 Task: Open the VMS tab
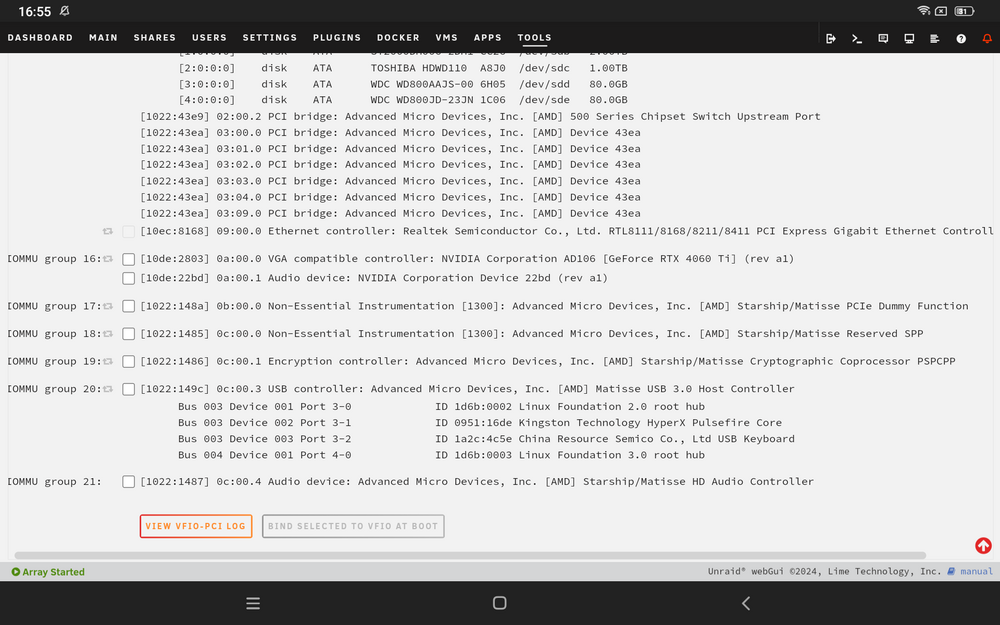click(x=446, y=38)
